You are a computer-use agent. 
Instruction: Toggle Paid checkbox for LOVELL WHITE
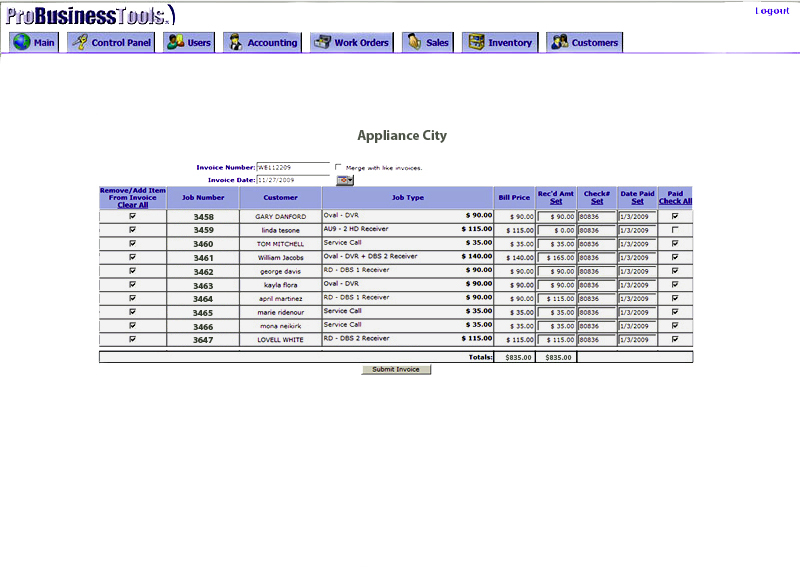coord(675,339)
